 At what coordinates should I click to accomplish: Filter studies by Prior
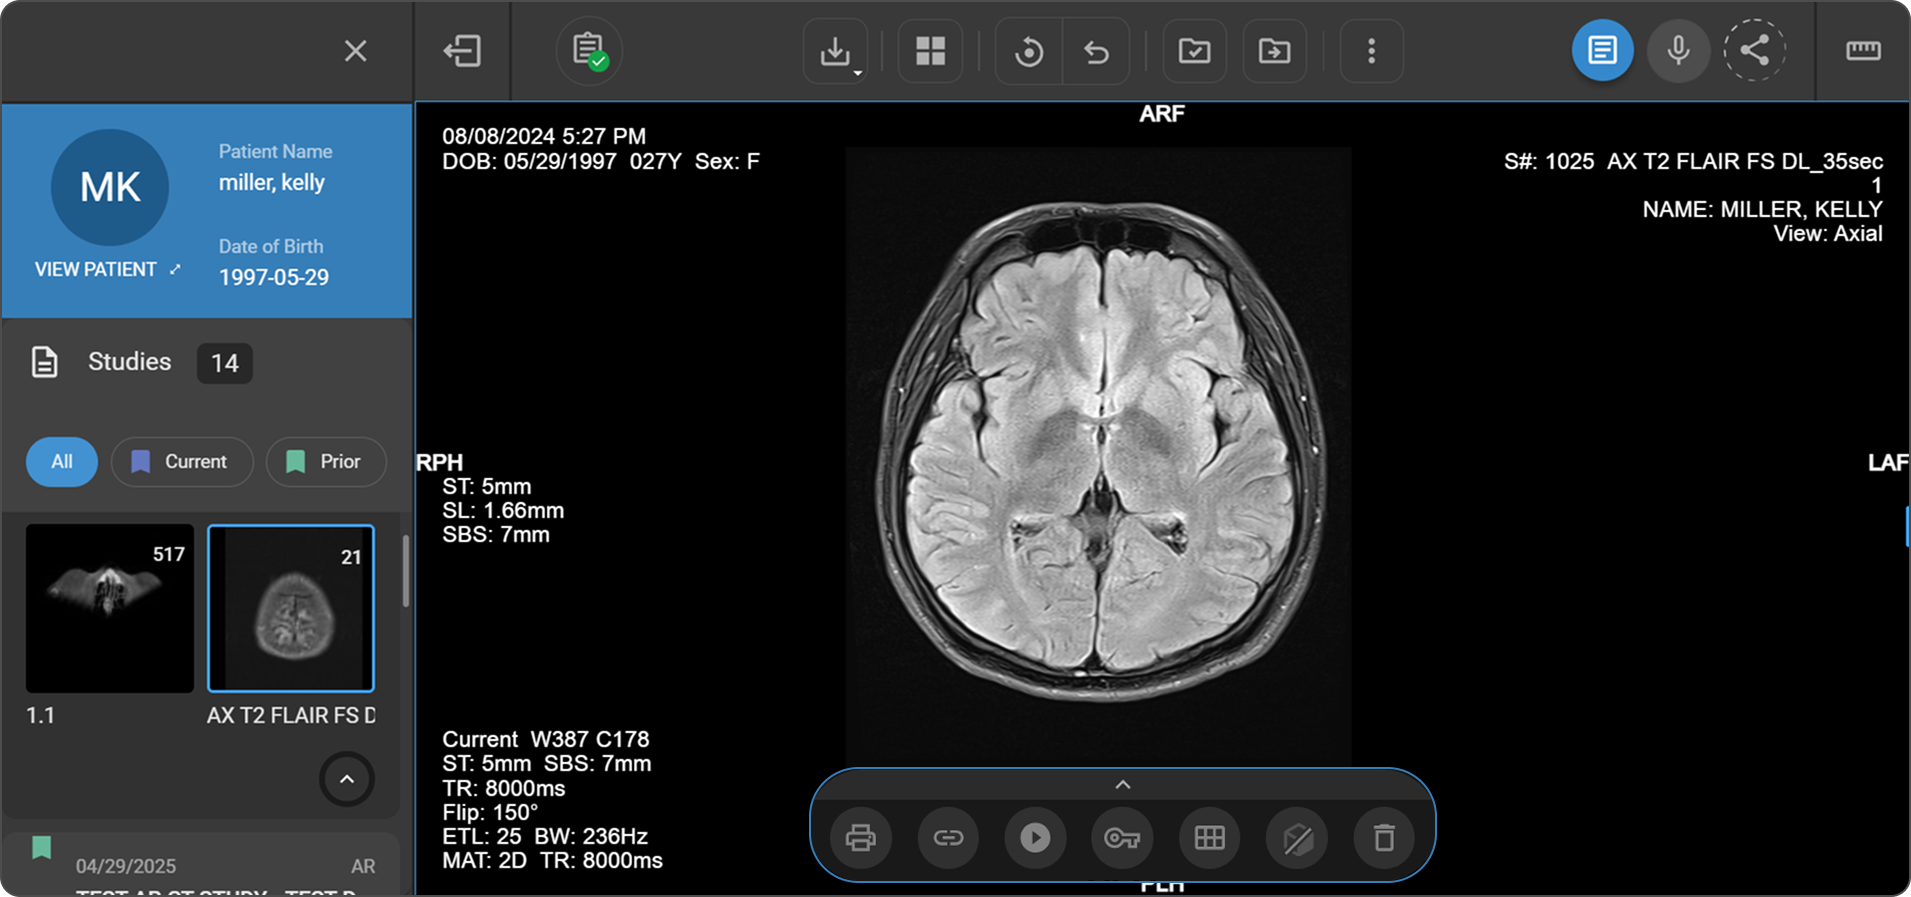(325, 462)
